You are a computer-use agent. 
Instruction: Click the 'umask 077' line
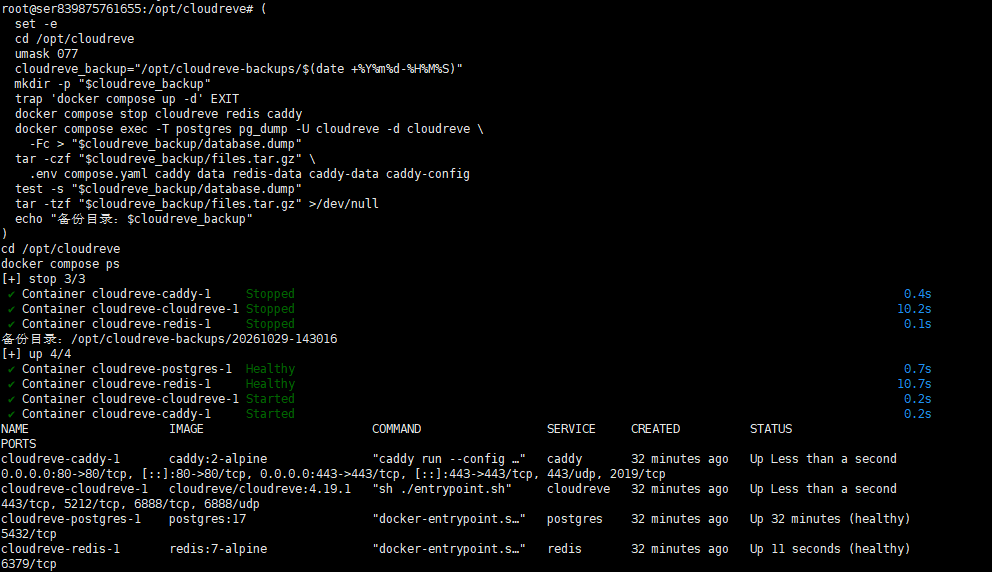47,54
